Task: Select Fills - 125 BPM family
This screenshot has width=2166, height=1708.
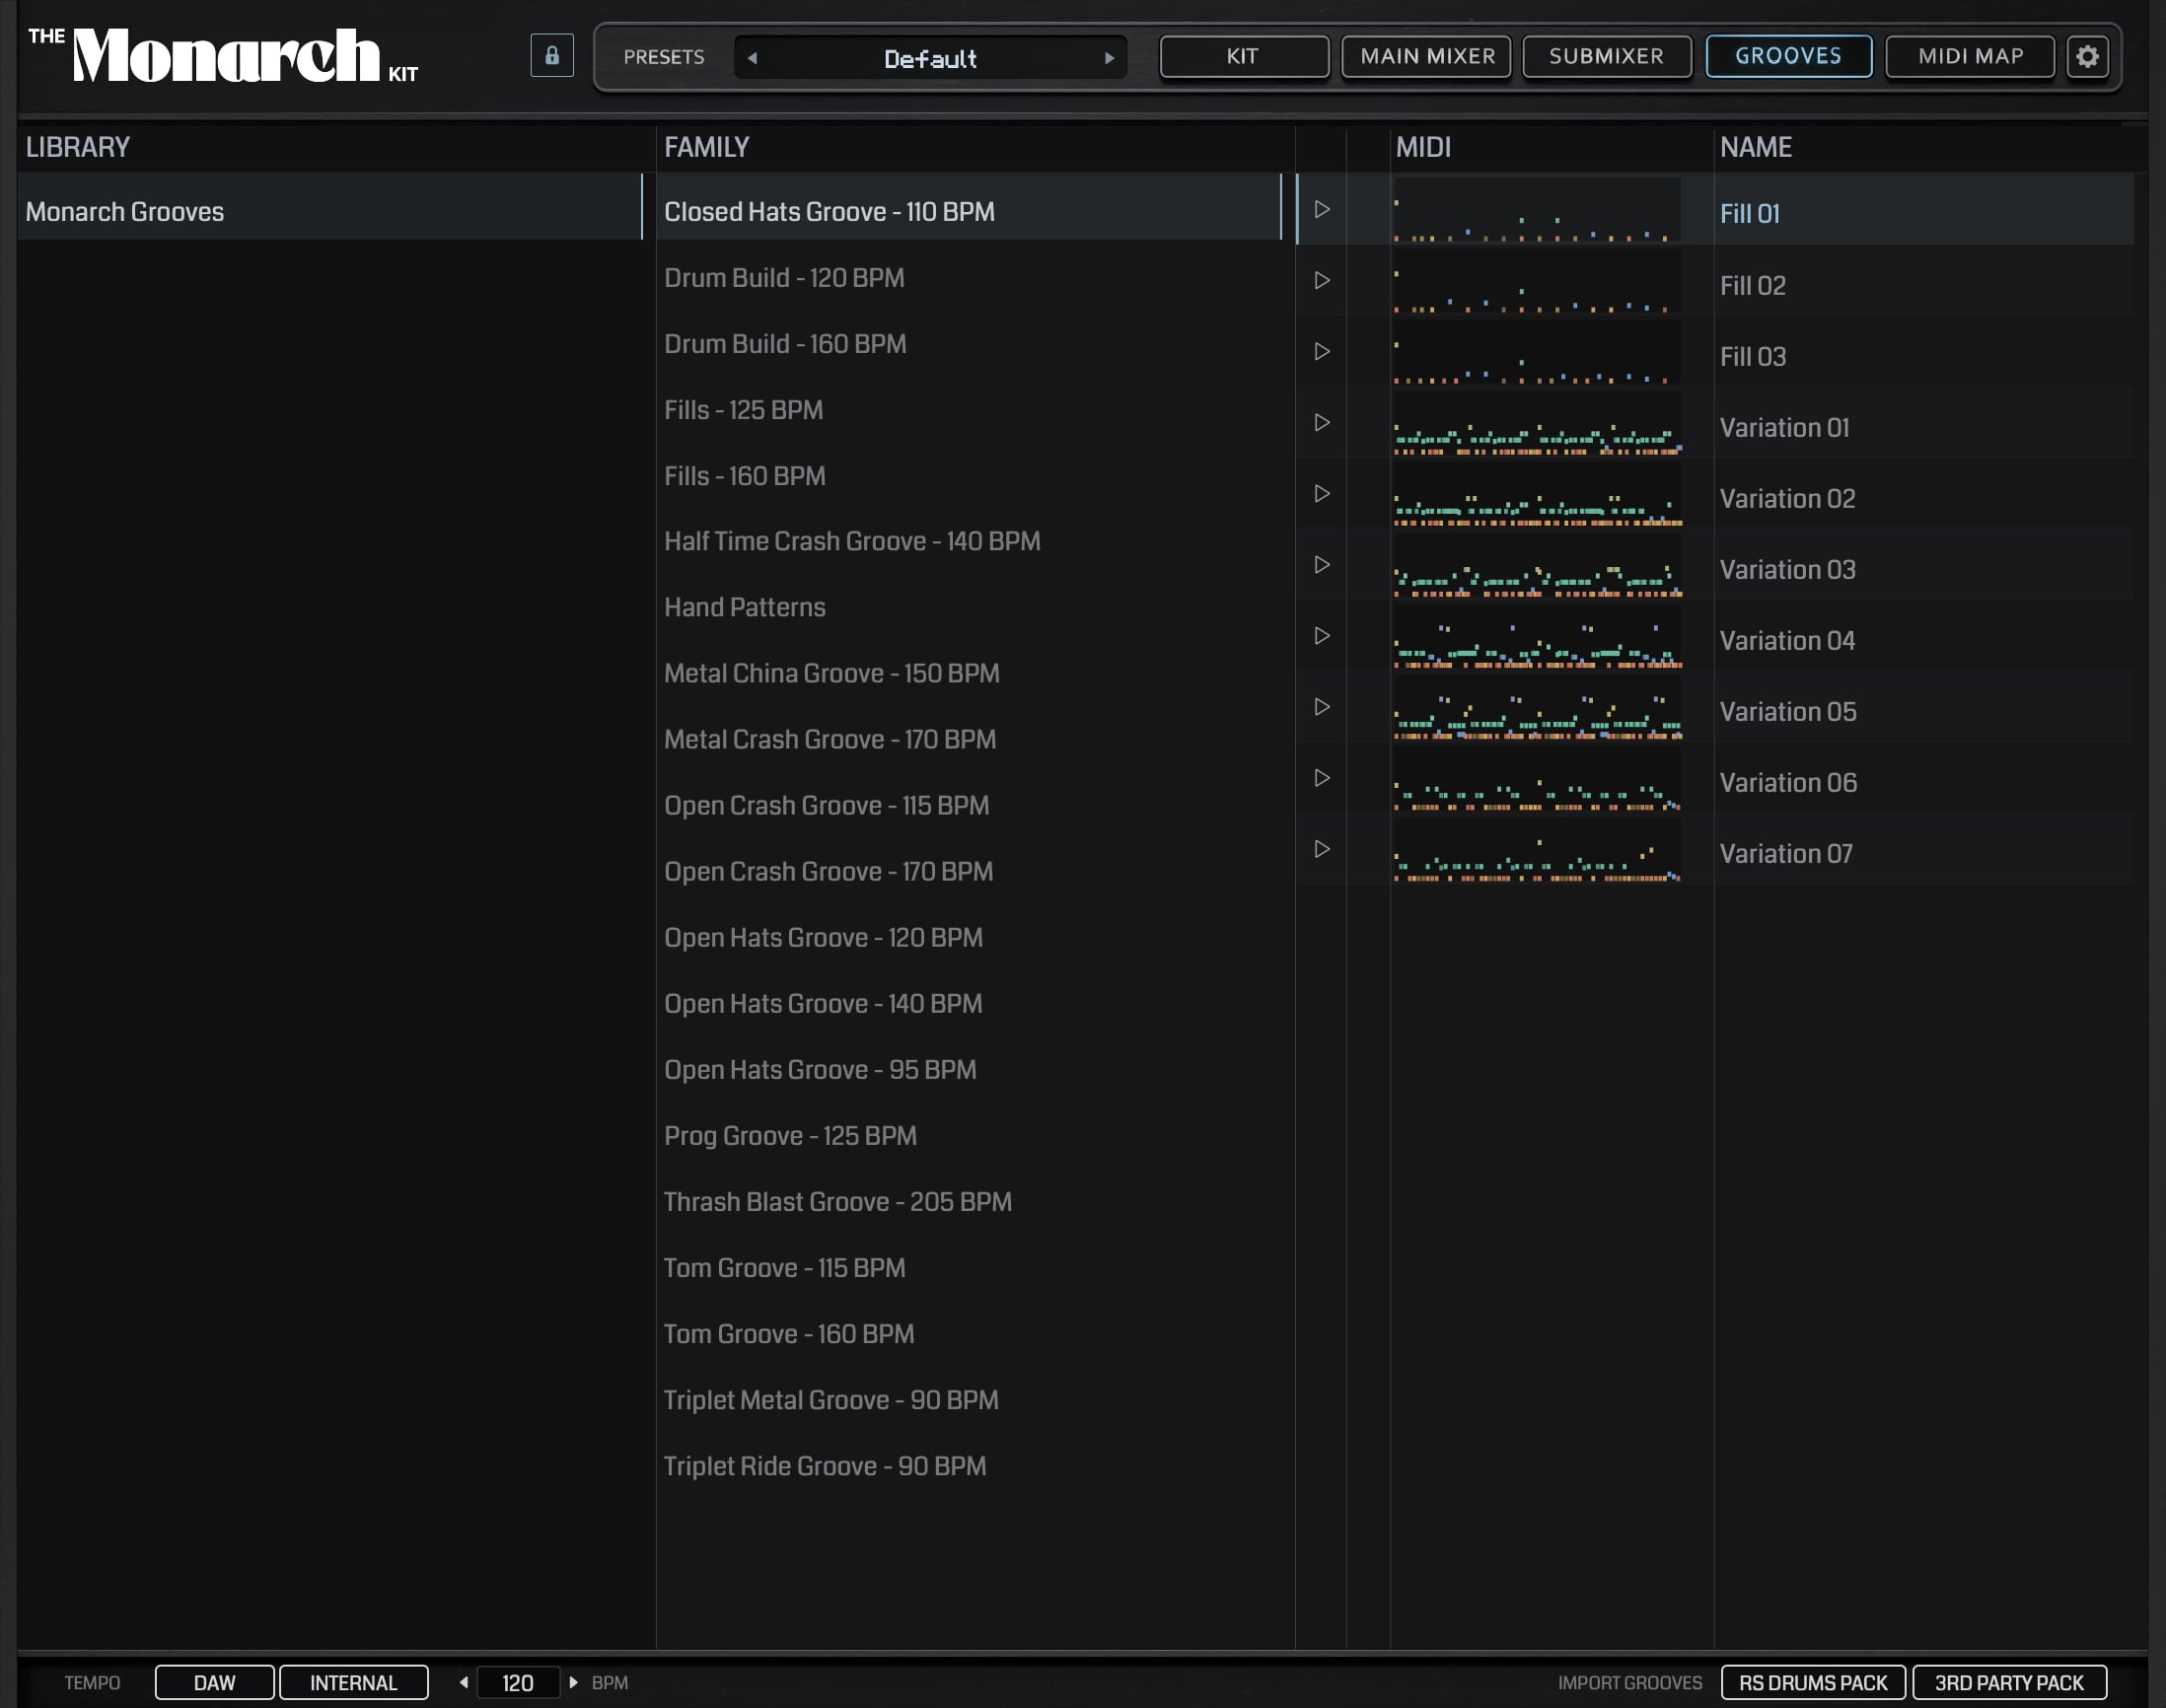Action: pyautogui.click(x=969, y=409)
